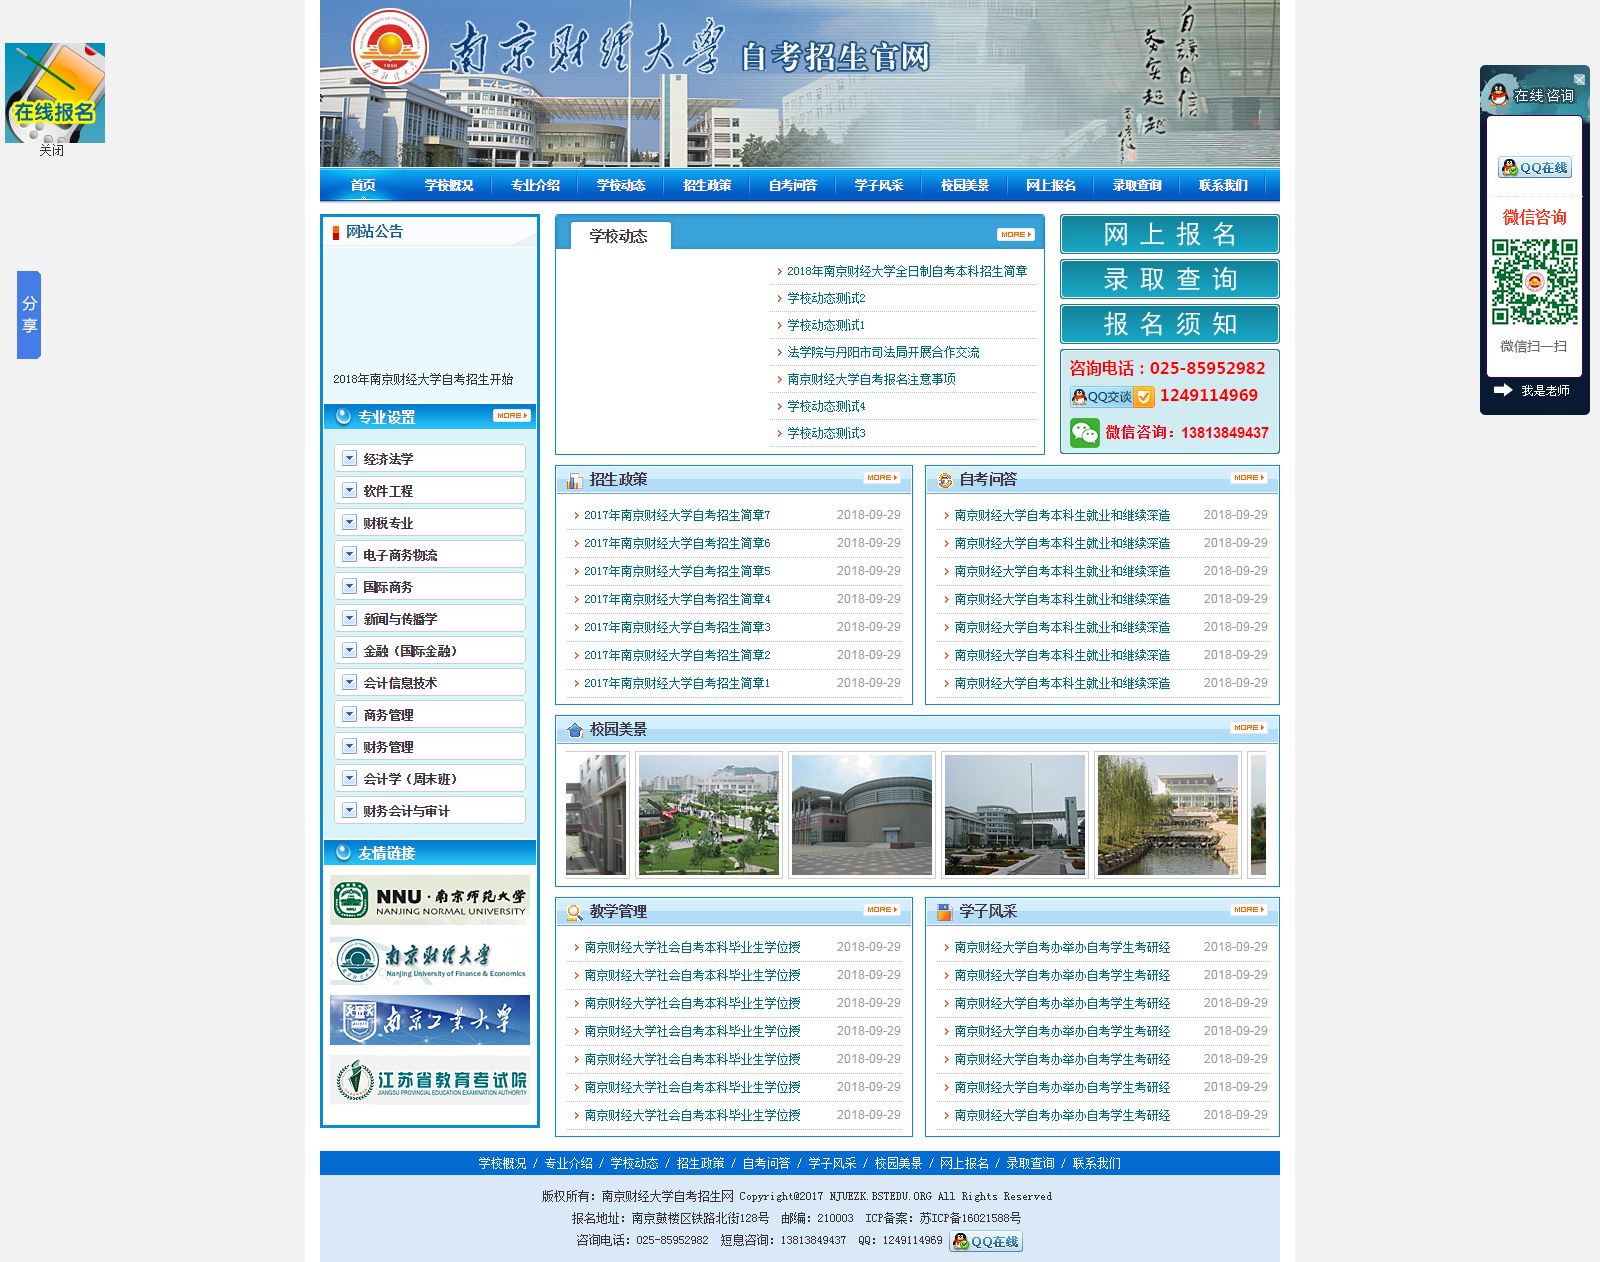Click the 招生政策 panel chart icon
The height and width of the screenshot is (1262, 1600).
pos(574,480)
